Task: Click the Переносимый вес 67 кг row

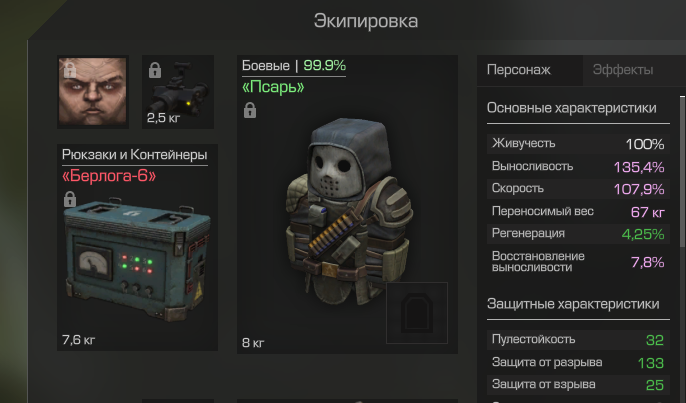Action: [578, 212]
